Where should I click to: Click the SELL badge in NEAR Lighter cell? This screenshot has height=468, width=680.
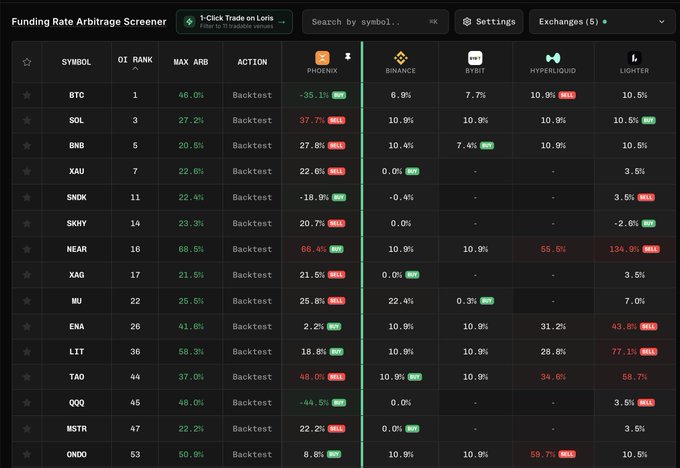pyautogui.click(x=651, y=249)
